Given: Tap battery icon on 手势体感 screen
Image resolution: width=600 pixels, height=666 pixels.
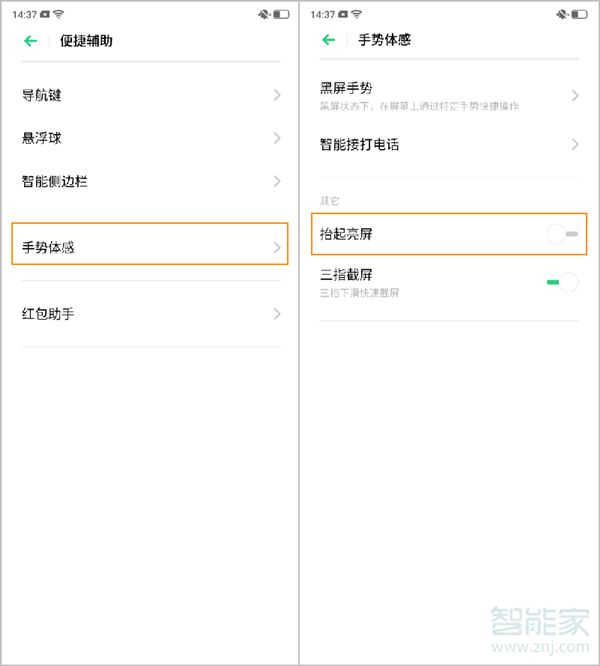Looking at the screenshot, I should tap(579, 15).
